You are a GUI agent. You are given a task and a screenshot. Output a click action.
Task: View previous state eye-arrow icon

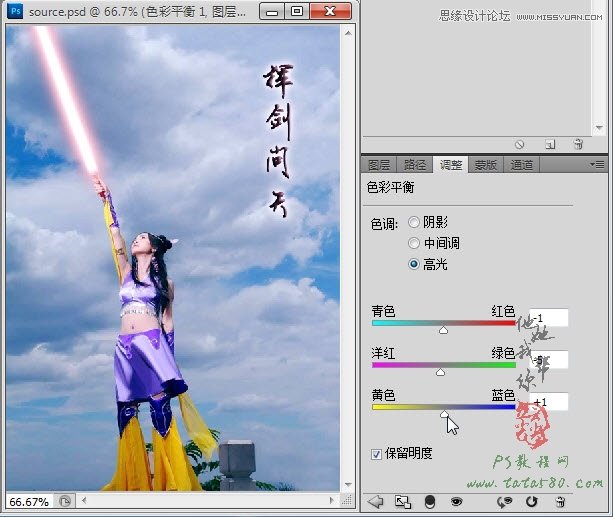[504, 502]
